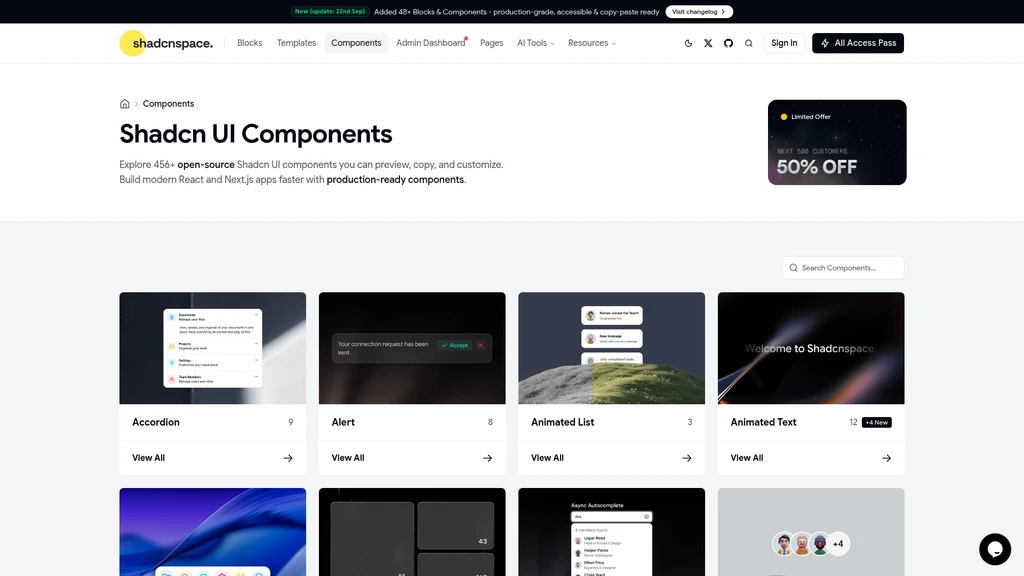Click the Sign In button
Viewport: 1024px width, 576px height.
point(784,43)
